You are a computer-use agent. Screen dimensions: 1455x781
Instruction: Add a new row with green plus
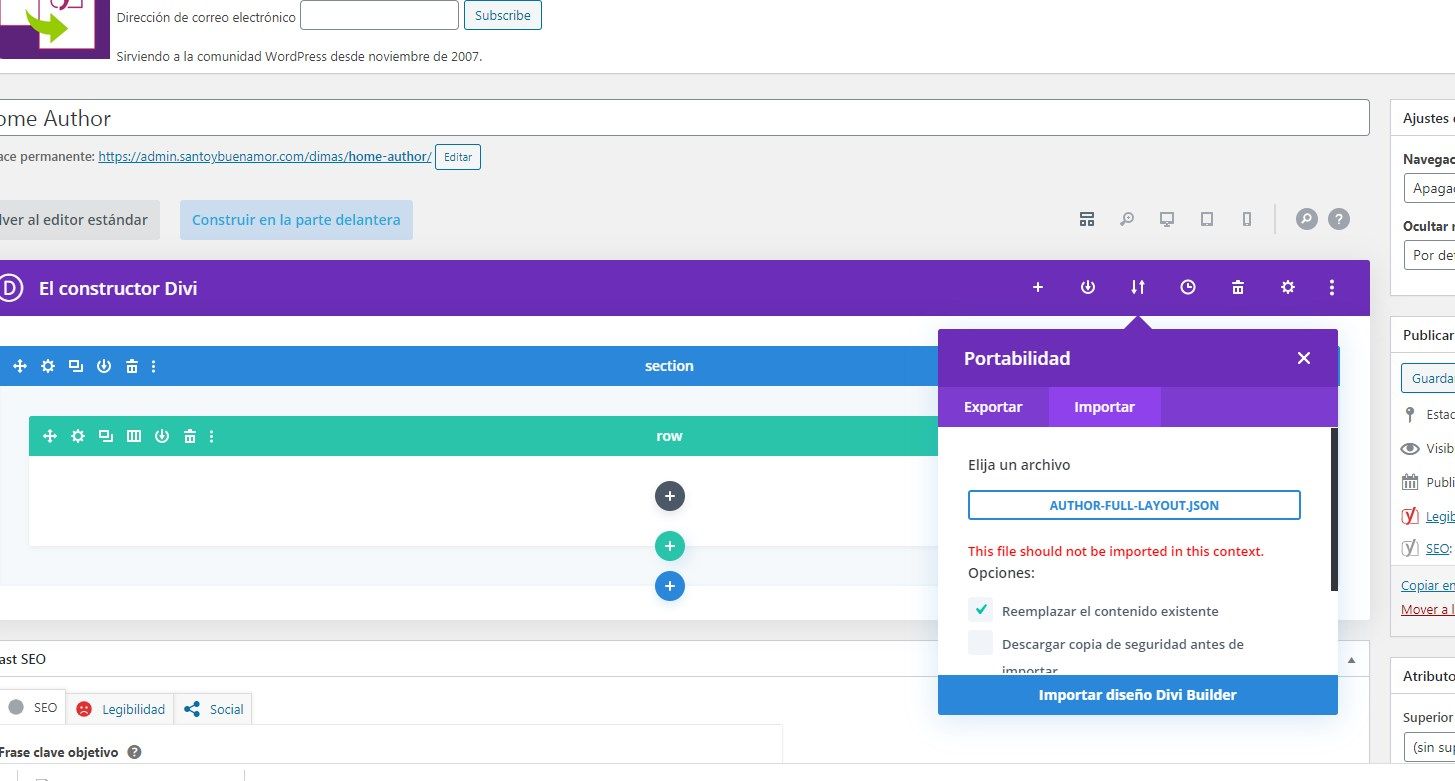670,546
